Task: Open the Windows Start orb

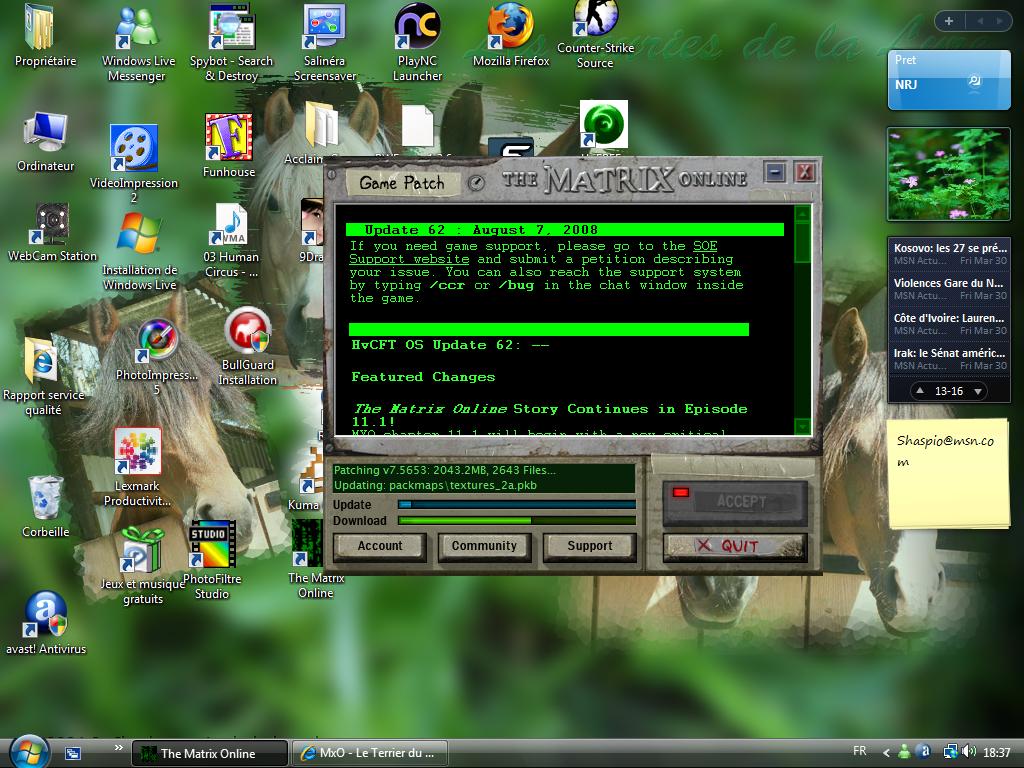Action: (x=29, y=751)
